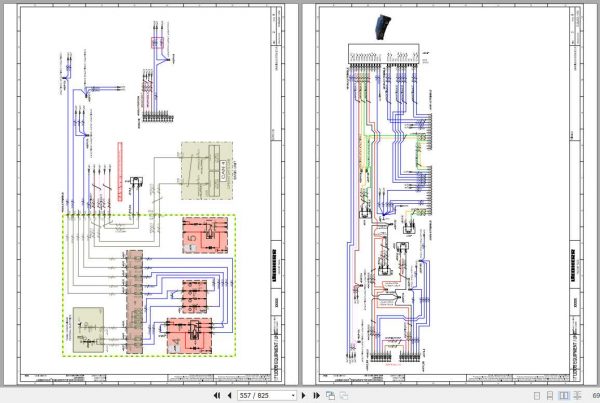Go to the next page
The width and height of the screenshot is (600, 403).
coord(304,395)
